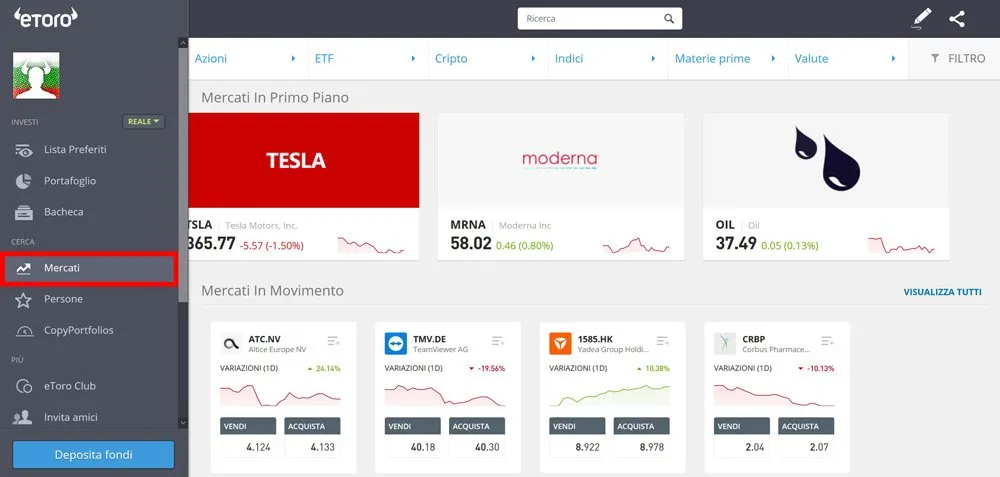Viewport: 1000px width, 477px height.
Task: Click VENDI 4.124 for ATC.NV
Action: coord(248,437)
